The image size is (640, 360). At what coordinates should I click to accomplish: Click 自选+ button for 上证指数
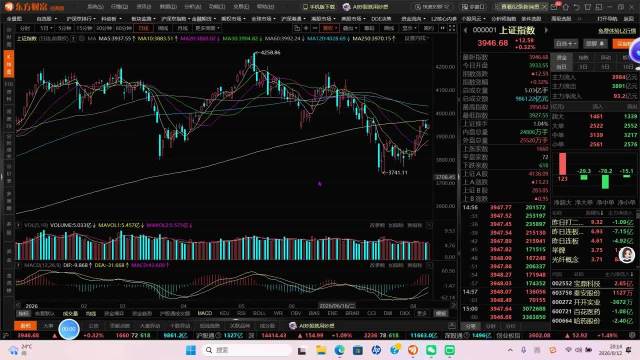pyautogui.click(x=566, y=43)
